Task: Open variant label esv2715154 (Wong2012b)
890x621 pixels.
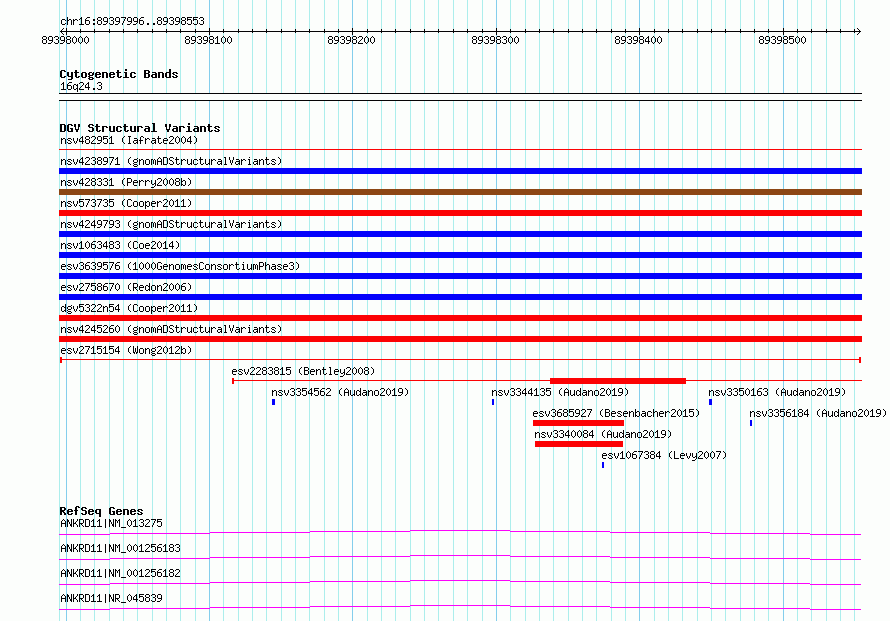Action: click(126, 350)
